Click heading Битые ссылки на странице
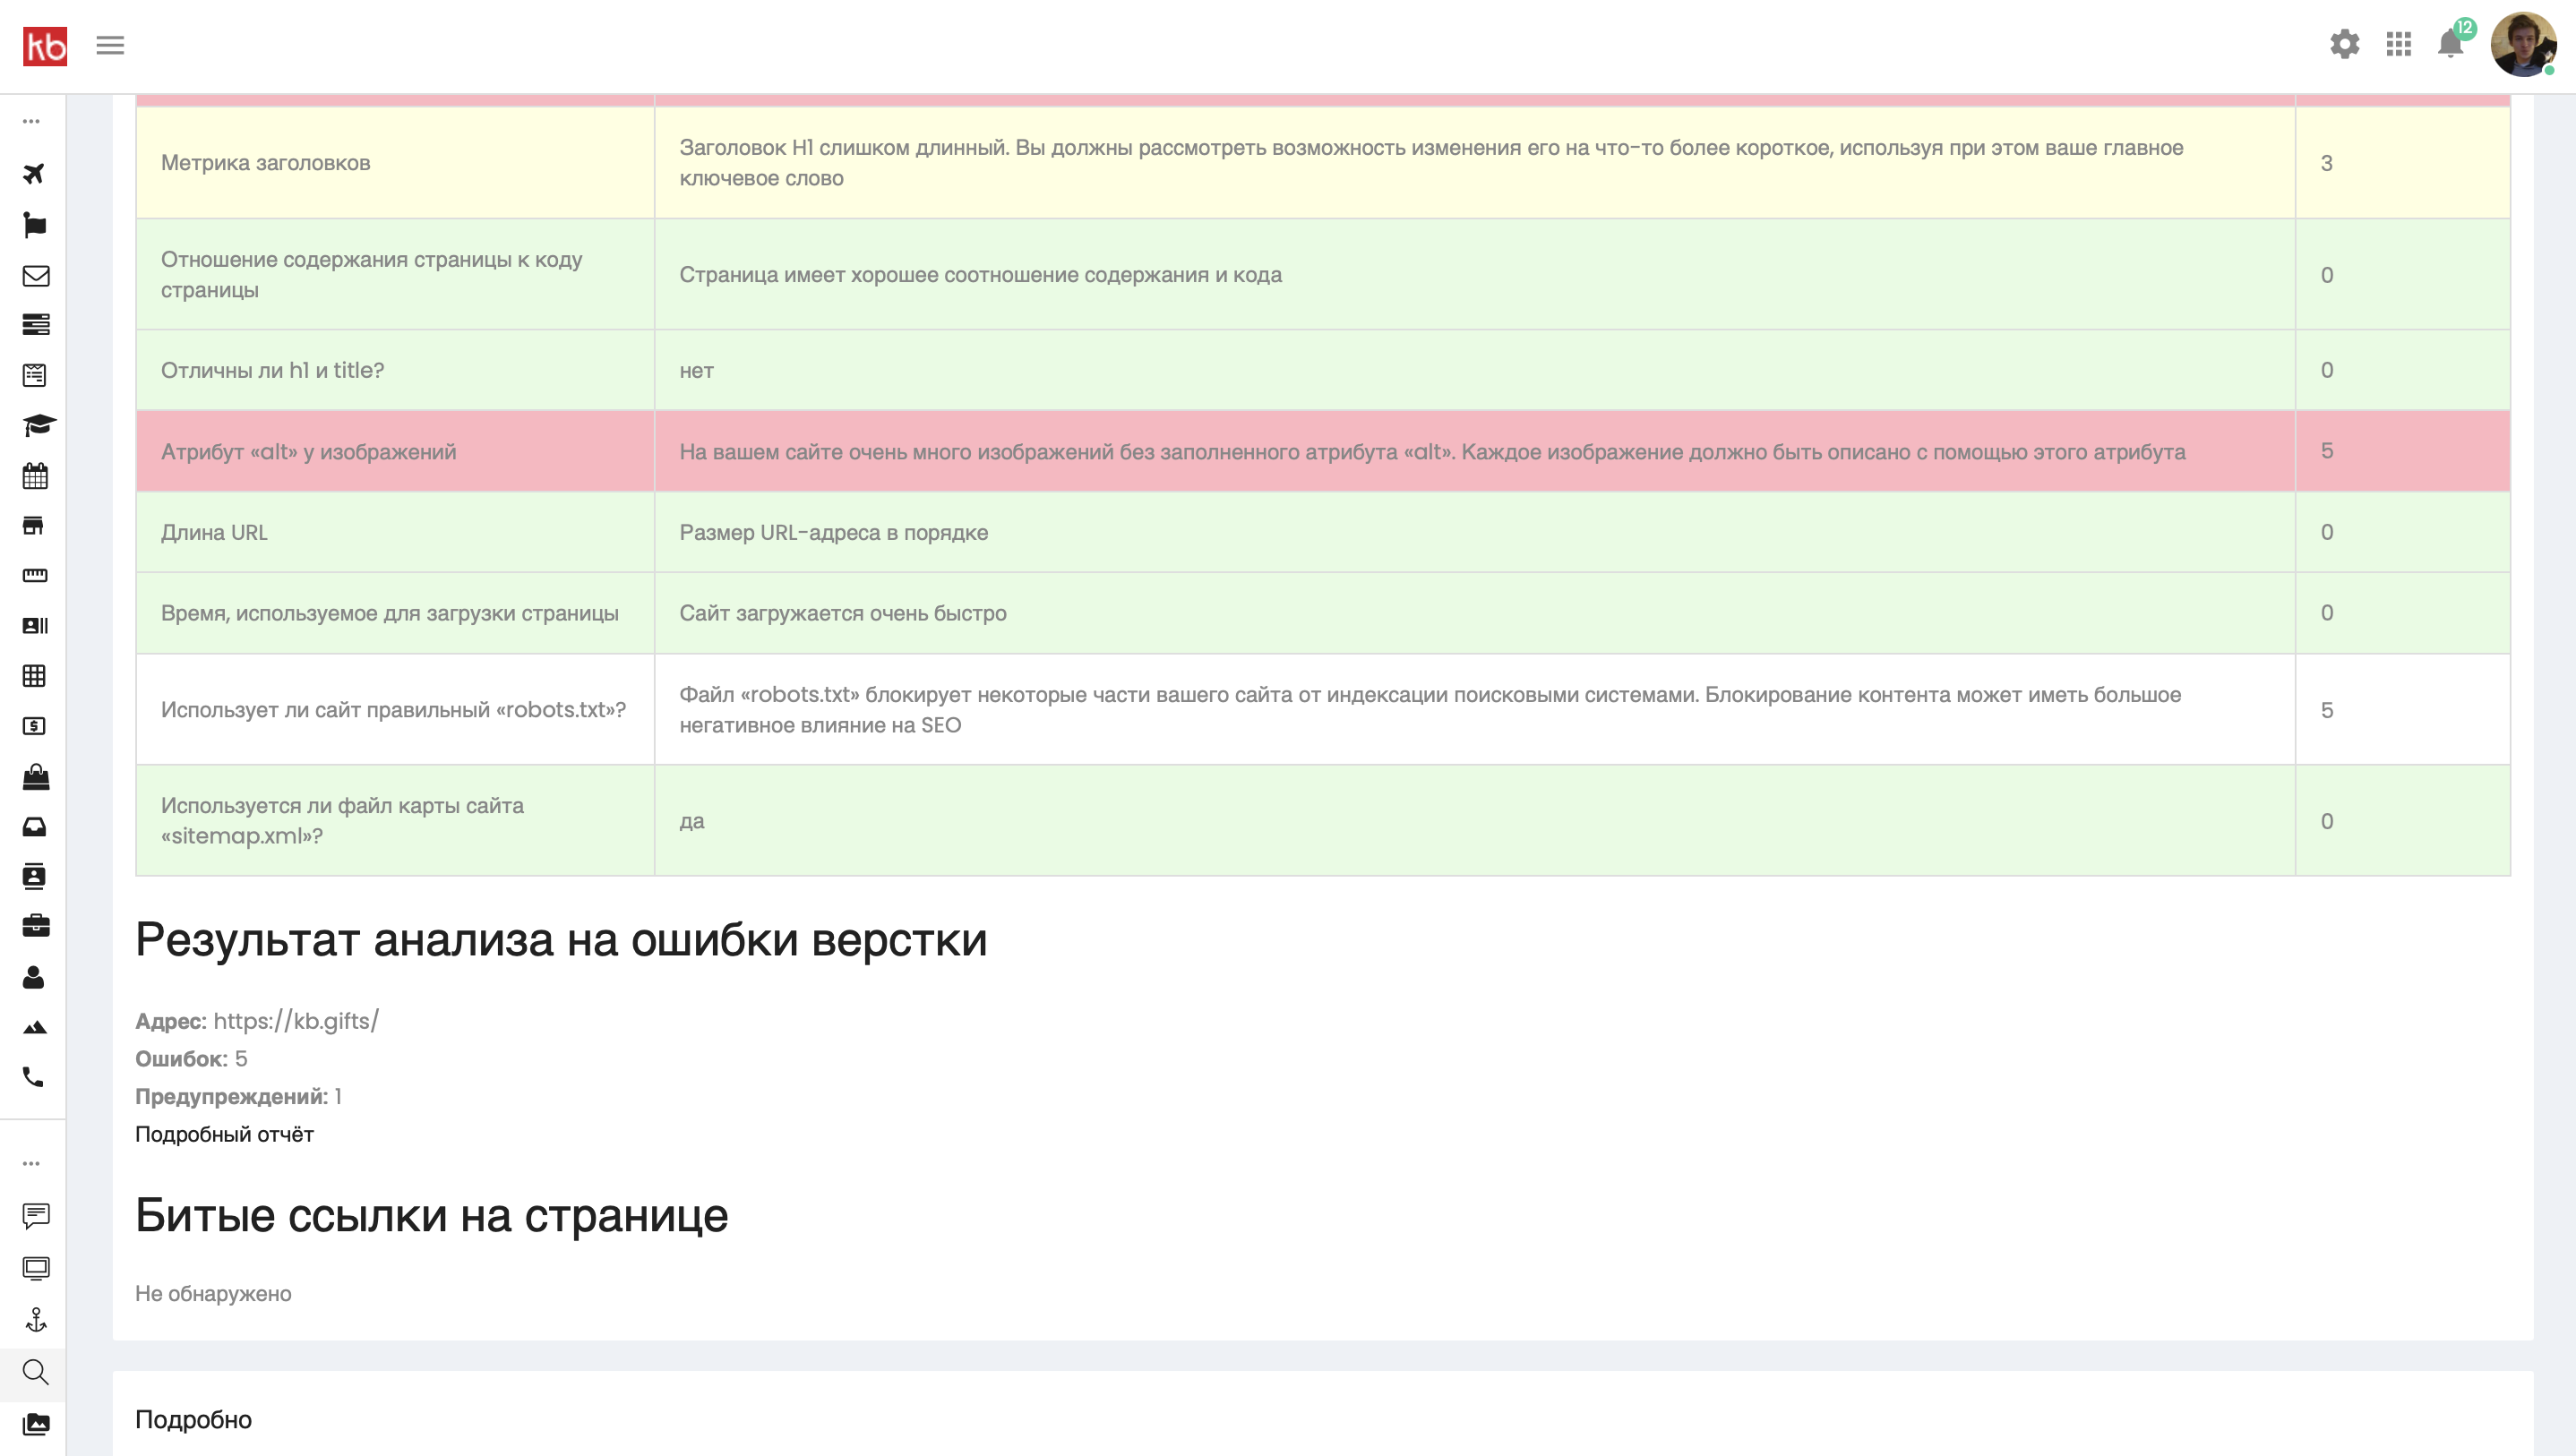The height and width of the screenshot is (1456, 2576). point(432,1215)
